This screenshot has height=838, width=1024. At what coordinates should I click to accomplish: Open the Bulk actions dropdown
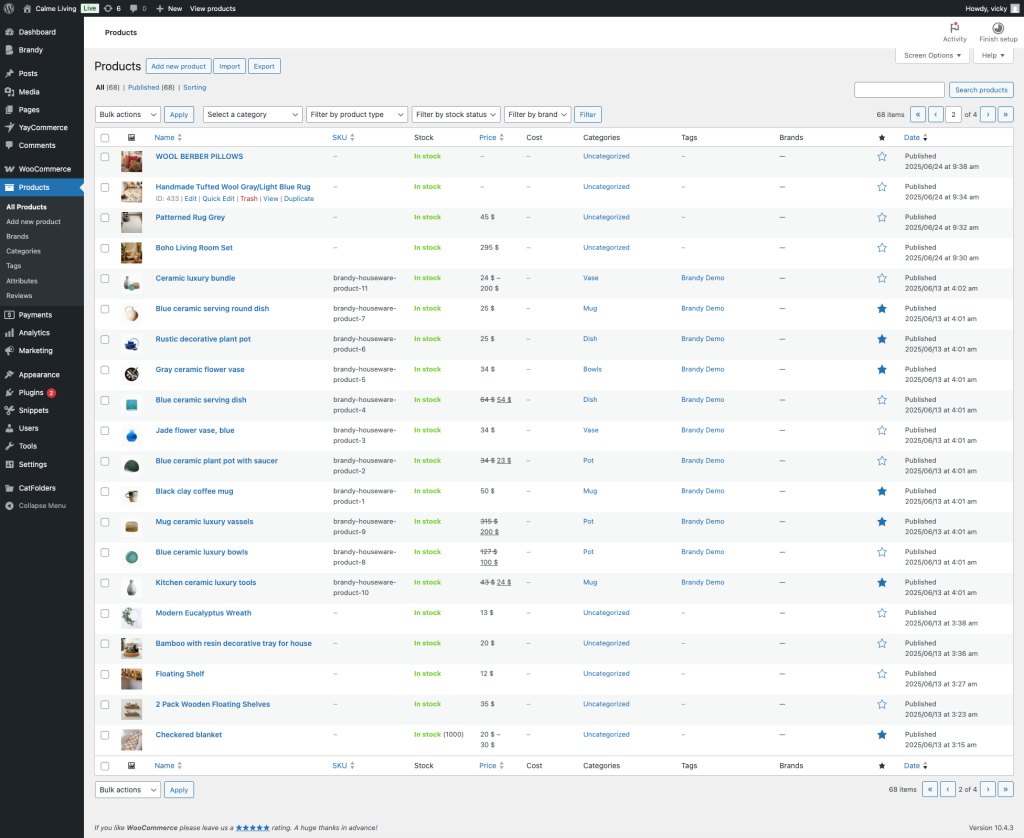pyautogui.click(x=126, y=114)
